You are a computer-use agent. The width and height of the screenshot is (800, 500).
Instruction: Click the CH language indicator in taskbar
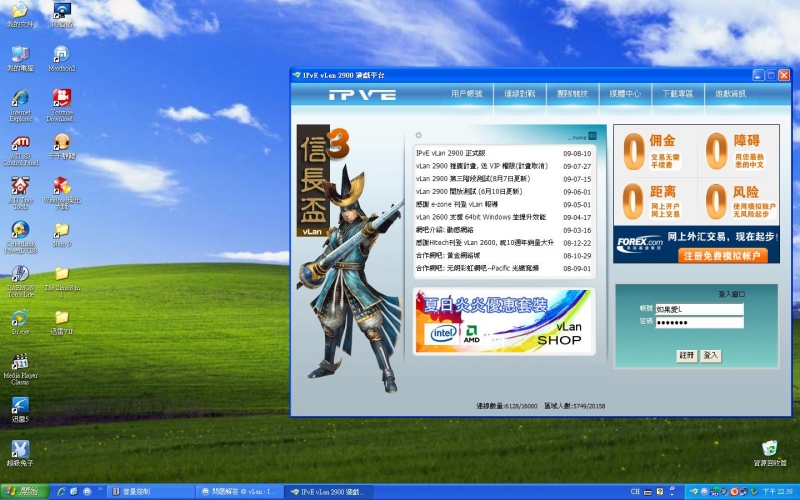pyautogui.click(x=635, y=492)
